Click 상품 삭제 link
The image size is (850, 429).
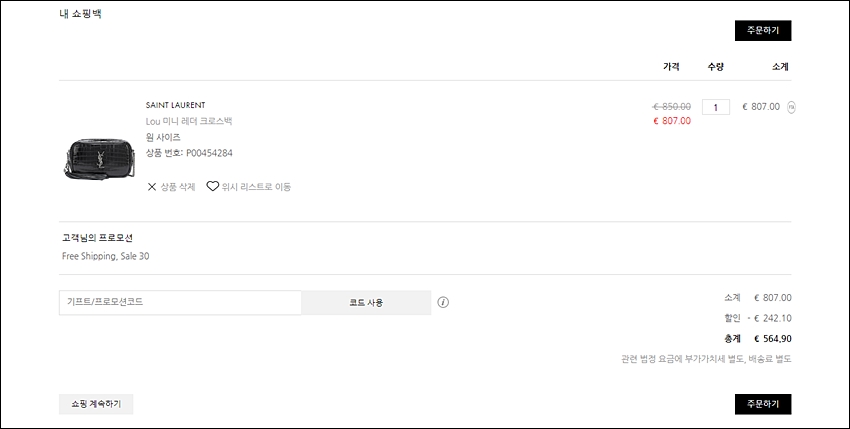pos(178,187)
